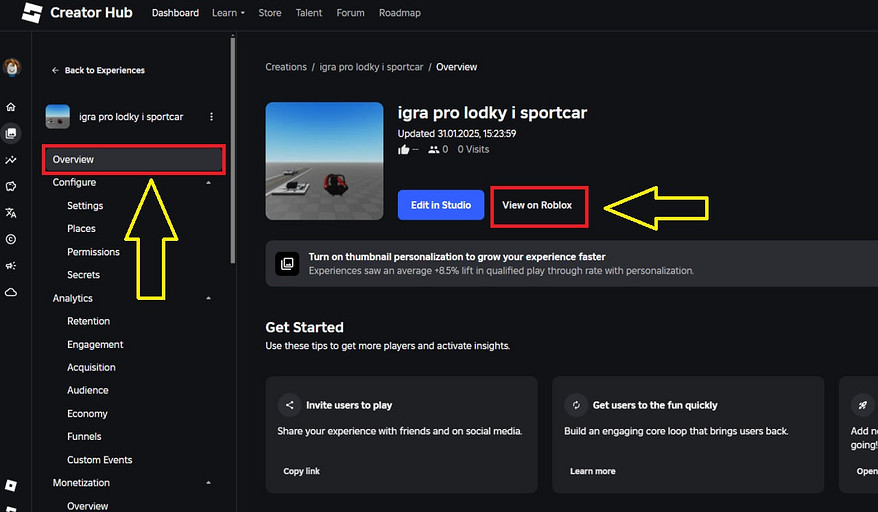Open the Analytics graph icon in left rail
This screenshot has height=512, width=878.
(11, 160)
